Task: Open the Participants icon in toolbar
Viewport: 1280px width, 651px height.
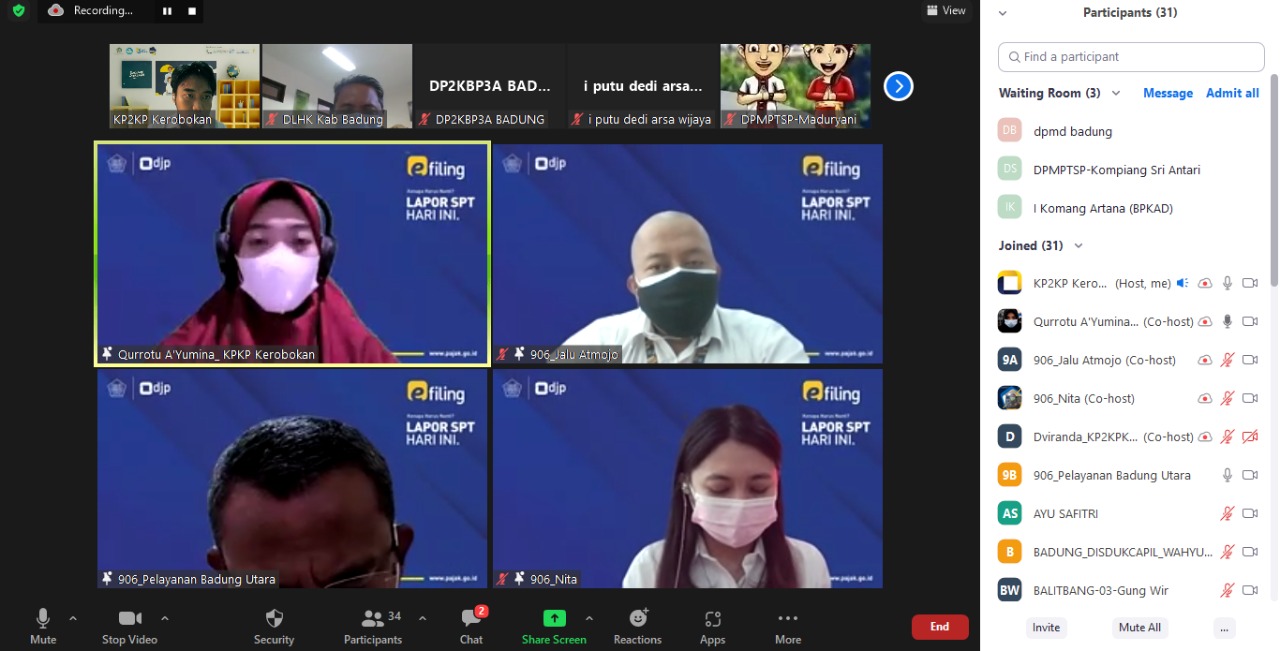Action: tap(373, 619)
